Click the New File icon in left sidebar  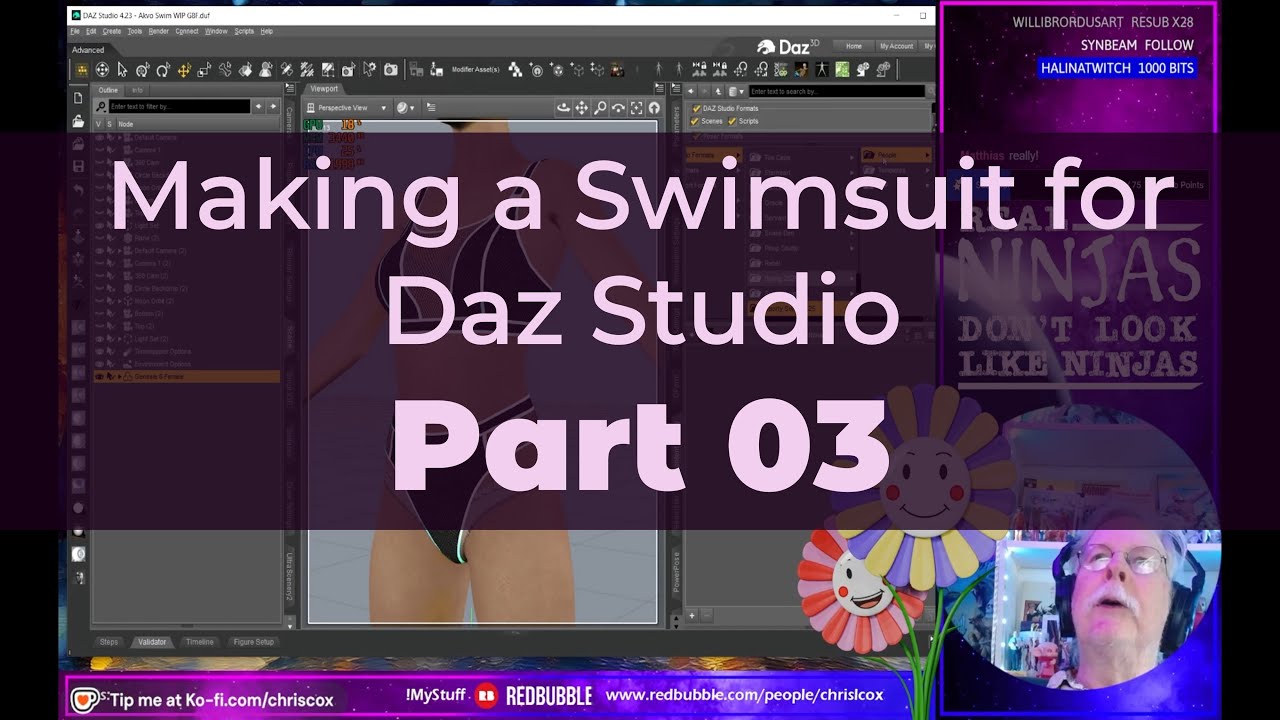[x=78, y=98]
